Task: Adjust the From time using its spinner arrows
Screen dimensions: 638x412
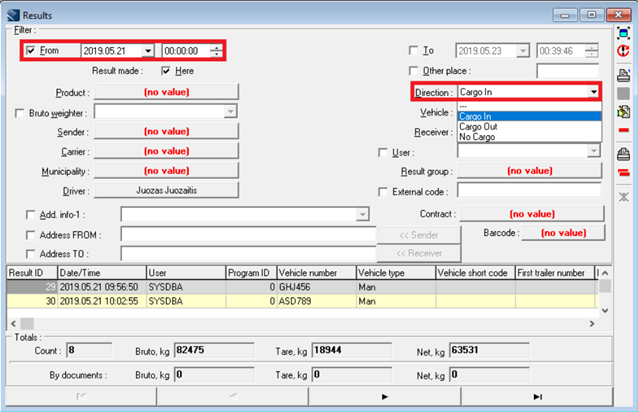Action: pyautogui.click(x=216, y=51)
